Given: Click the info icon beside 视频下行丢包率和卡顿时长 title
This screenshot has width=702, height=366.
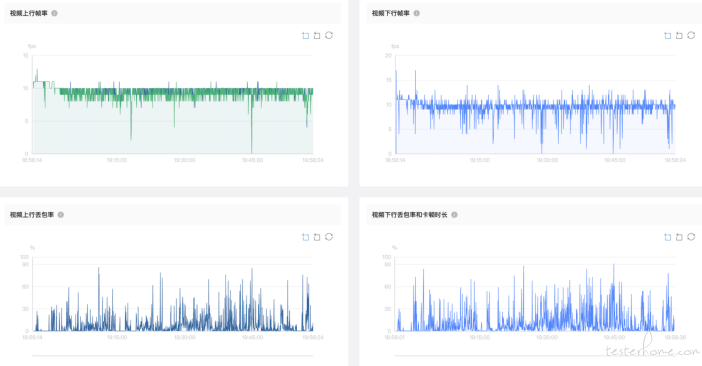Looking at the screenshot, I should 454,215.
